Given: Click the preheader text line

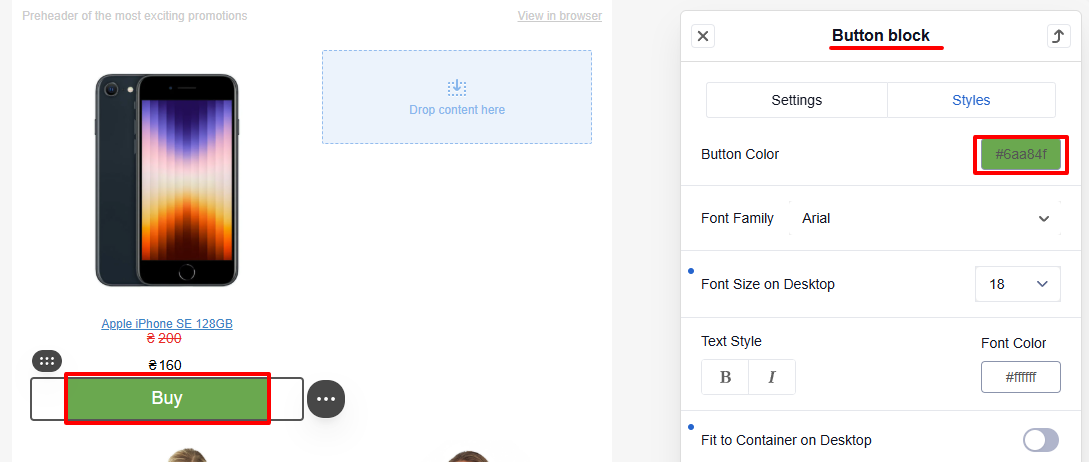Looking at the screenshot, I should pos(135,15).
